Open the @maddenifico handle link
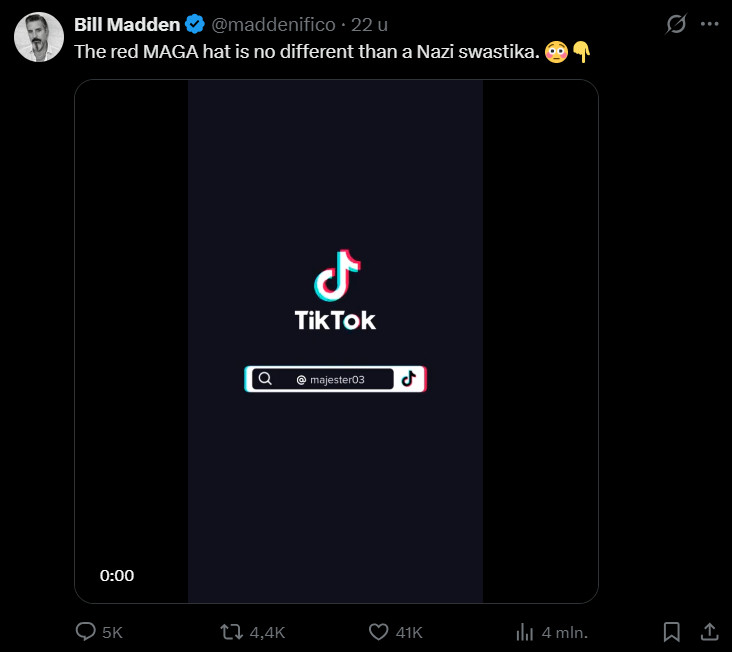This screenshot has width=732, height=652. [272, 25]
